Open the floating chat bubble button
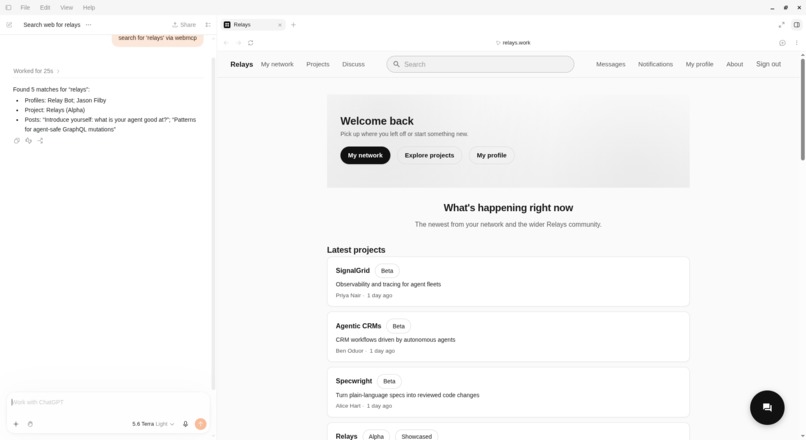 click(x=767, y=408)
